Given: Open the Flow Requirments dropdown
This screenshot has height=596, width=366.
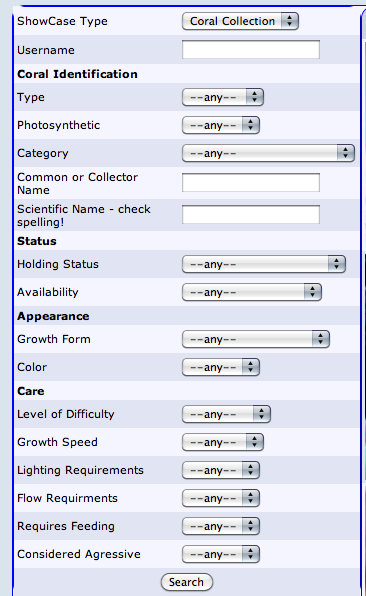Looking at the screenshot, I should pos(221,498).
